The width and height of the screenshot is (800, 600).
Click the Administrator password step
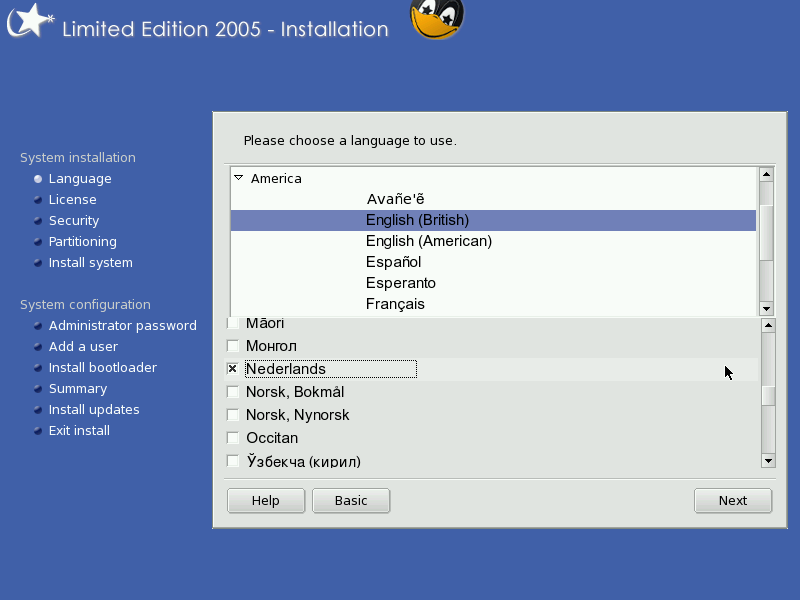tap(122, 326)
